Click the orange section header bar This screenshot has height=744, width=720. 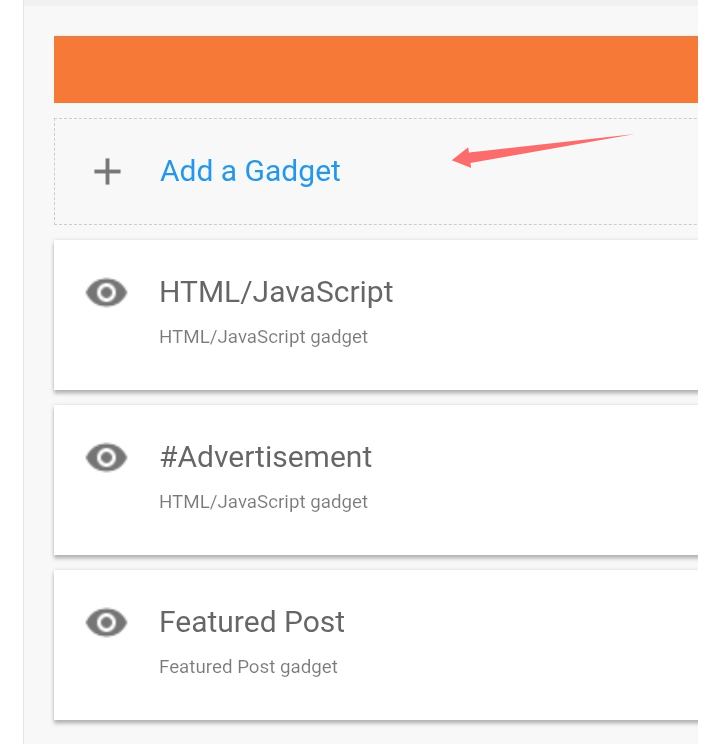[x=375, y=69]
